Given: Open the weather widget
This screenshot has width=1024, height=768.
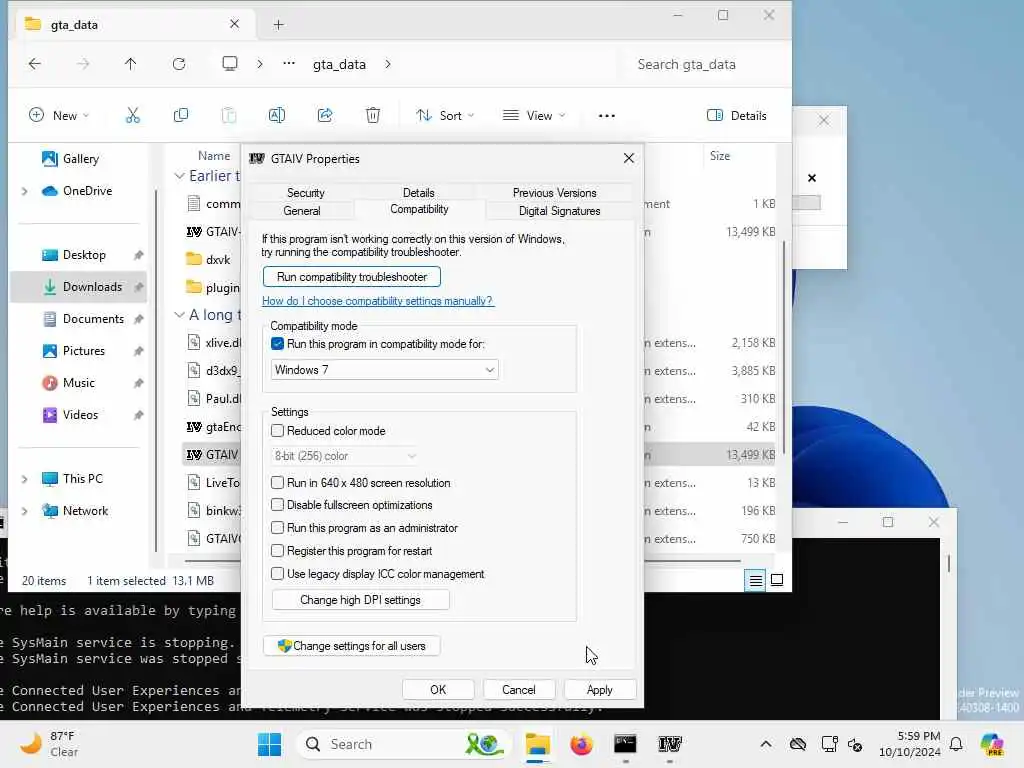Looking at the screenshot, I should (49, 744).
